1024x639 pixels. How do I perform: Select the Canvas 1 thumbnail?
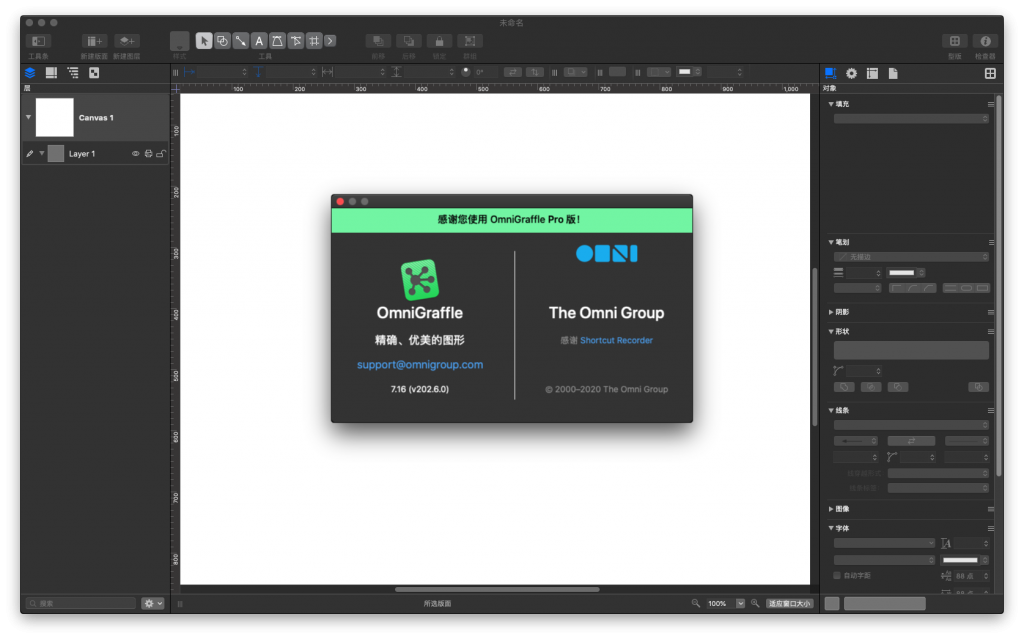point(54,118)
